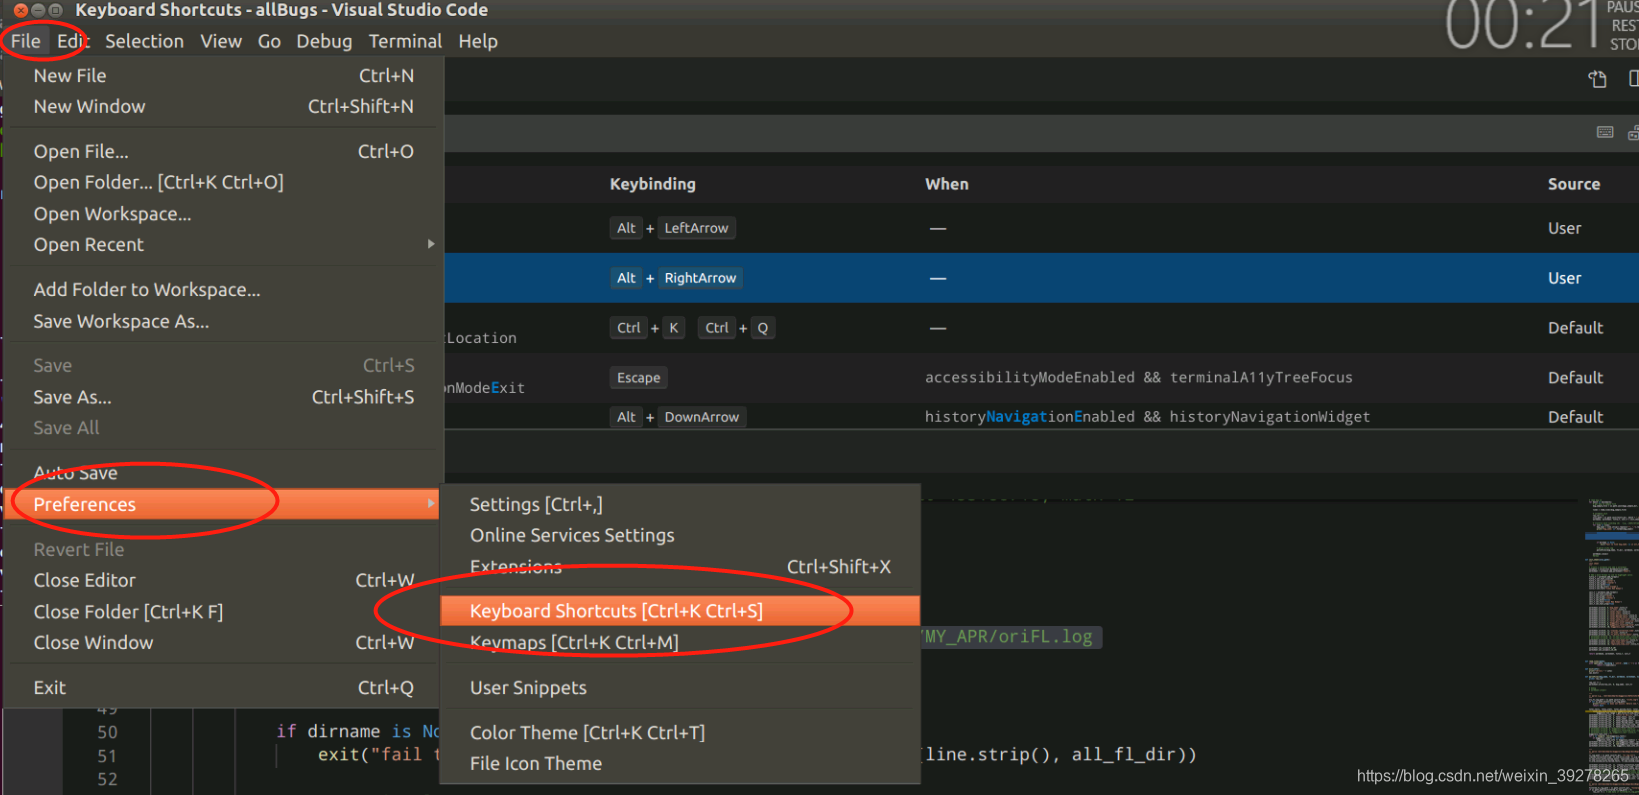1639x795 pixels.
Task: Click line number 50 in editor
Action: coord(107,732)
